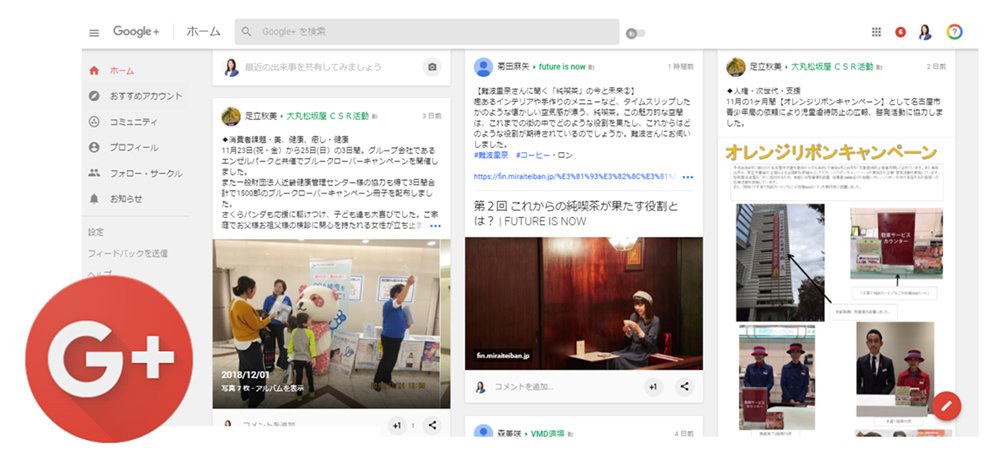Click the bell icon for notifications
Screen dimensions: 1000x457
tap(94, 199)
